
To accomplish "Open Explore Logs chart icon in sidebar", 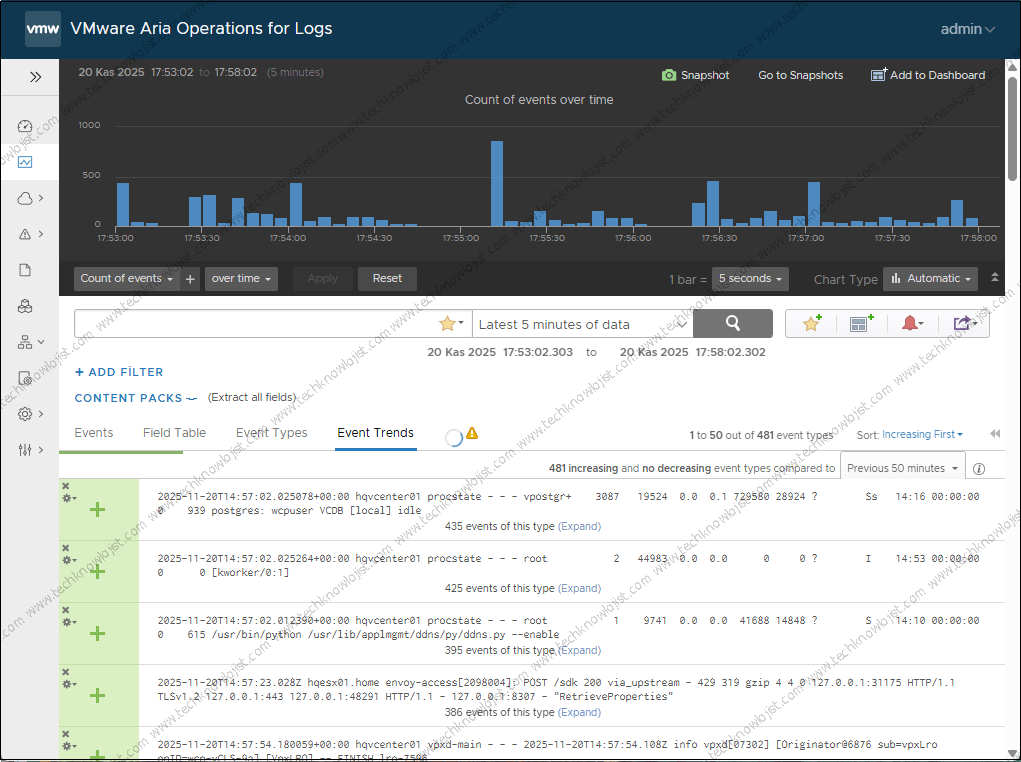I will click(25, 162).
